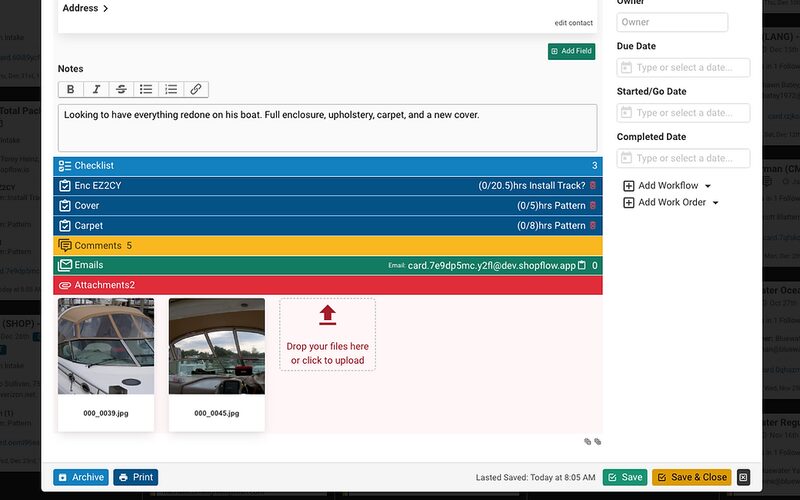Click the clipboard icon beside Carpet
This screenshot has width=800, height=500.
click(65, 226)
